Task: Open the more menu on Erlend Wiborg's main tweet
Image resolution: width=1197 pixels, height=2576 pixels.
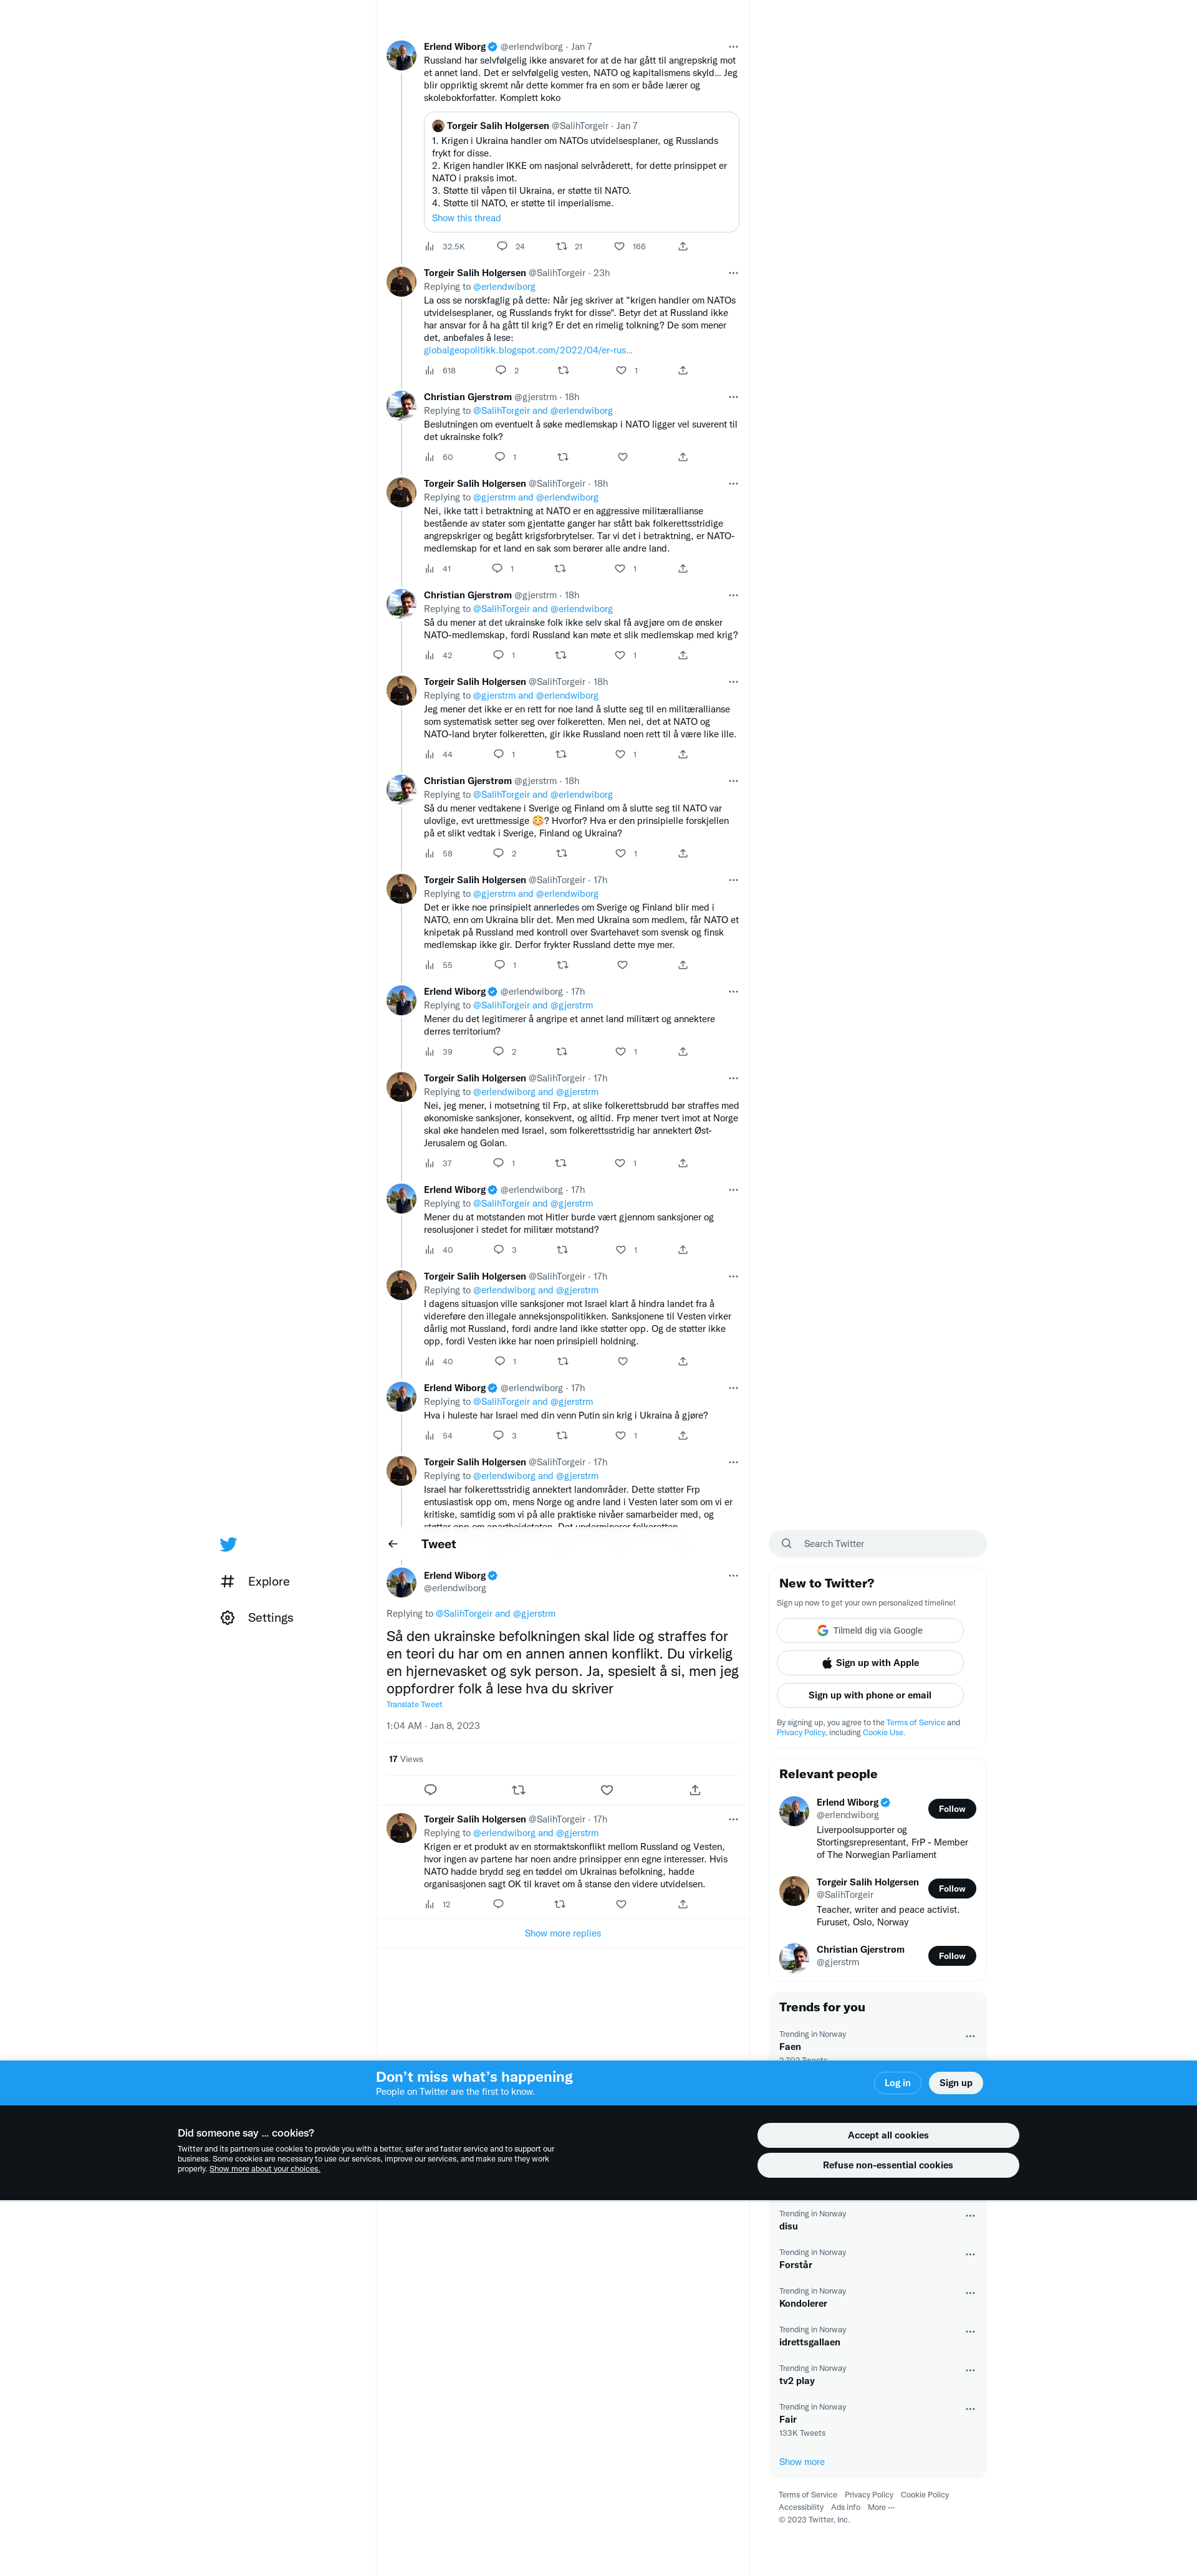Action: [733, 1575]
